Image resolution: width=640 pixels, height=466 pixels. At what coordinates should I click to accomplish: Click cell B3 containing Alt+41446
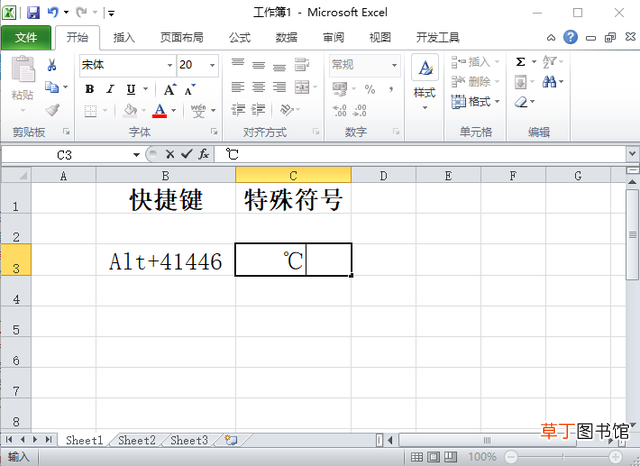click(166, 260)
